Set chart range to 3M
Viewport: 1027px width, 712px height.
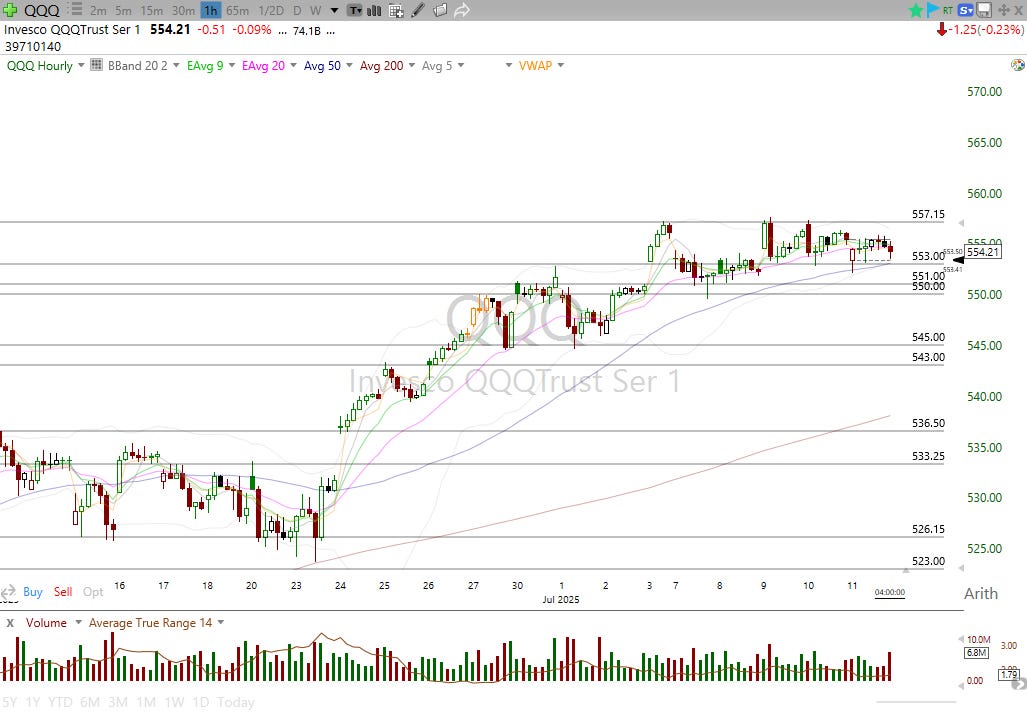tap(118, 702)
